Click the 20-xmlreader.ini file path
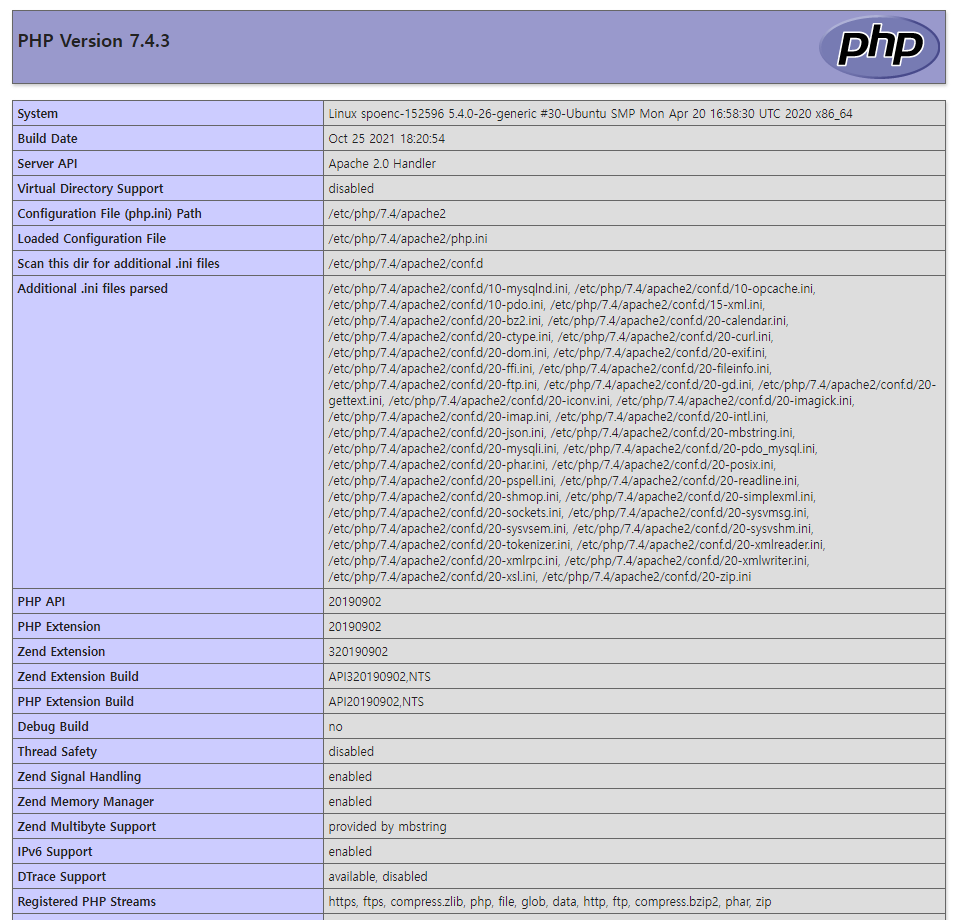 (701, 545)
